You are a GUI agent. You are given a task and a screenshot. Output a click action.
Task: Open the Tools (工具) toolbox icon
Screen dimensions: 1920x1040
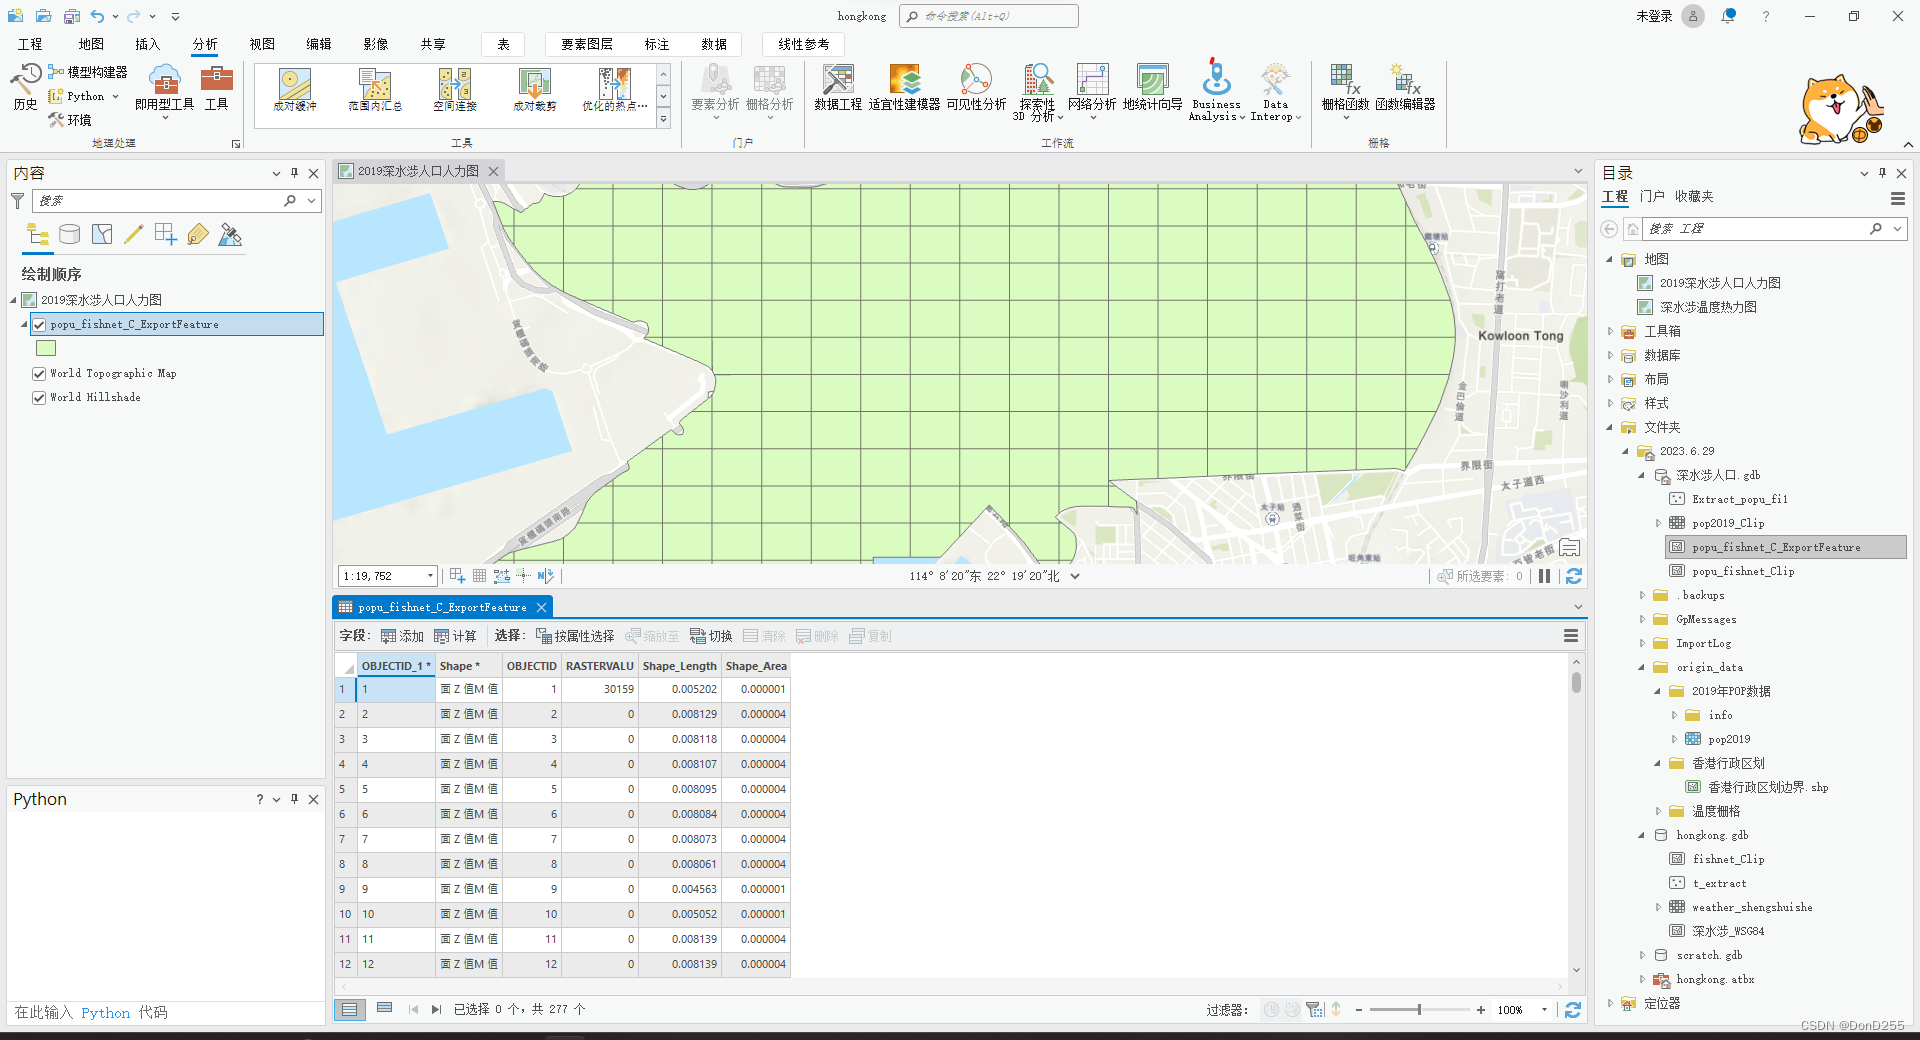[216, 88]
